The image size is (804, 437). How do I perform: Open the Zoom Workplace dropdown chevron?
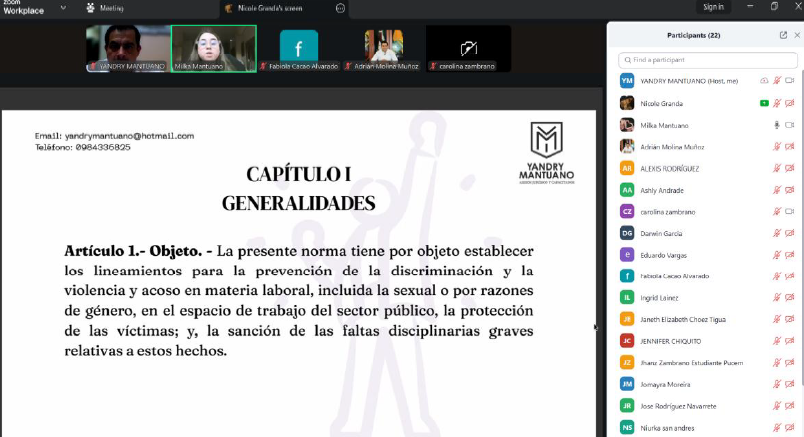click(64, 7)
